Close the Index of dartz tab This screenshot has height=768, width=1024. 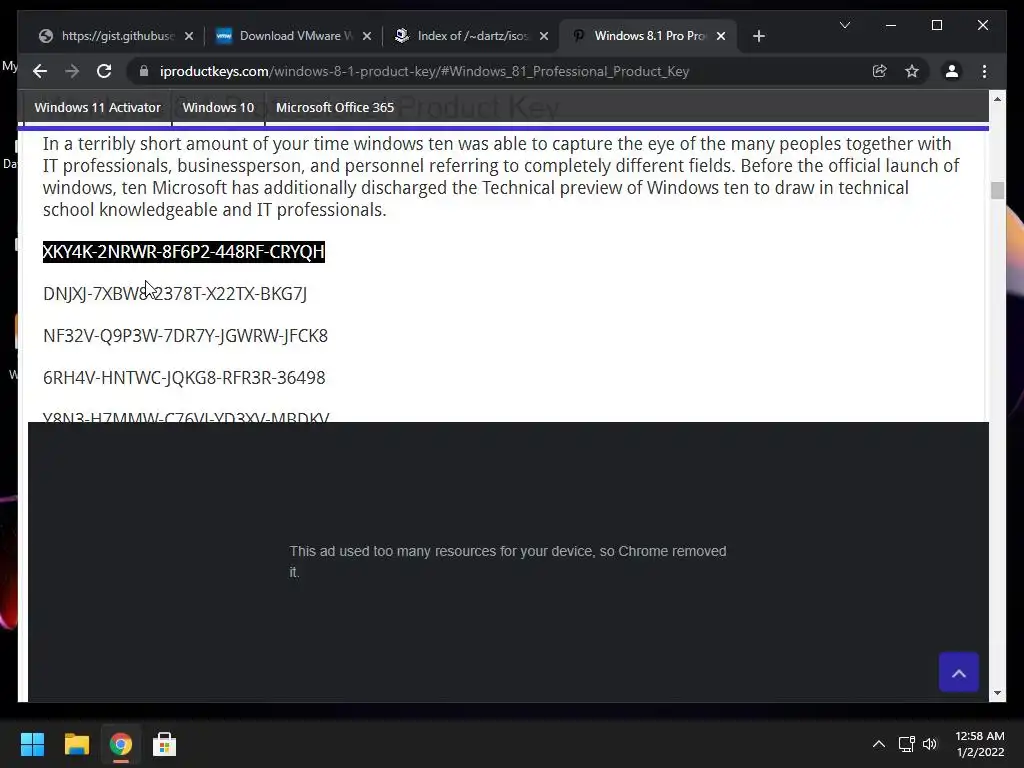click(x=544, y=36)
